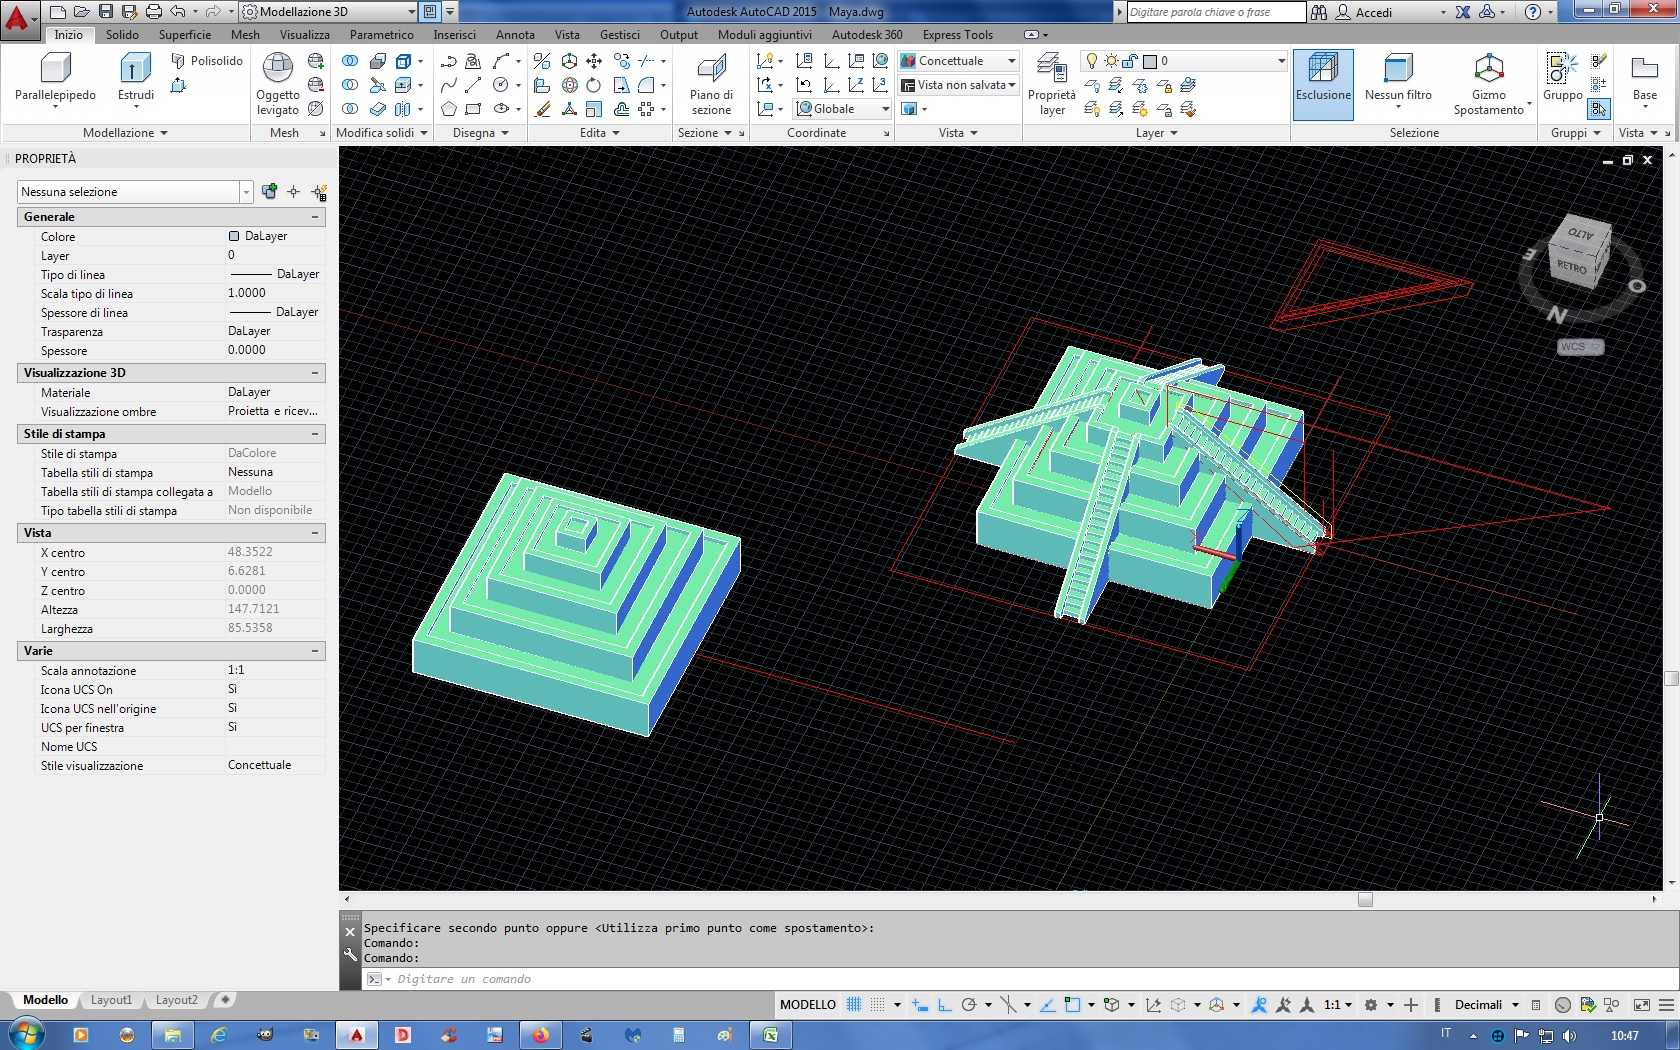Click the quick select icon in Proprietà panel
The width and height of the screenshot is (1680, 1050).
[x=319, y=192]
